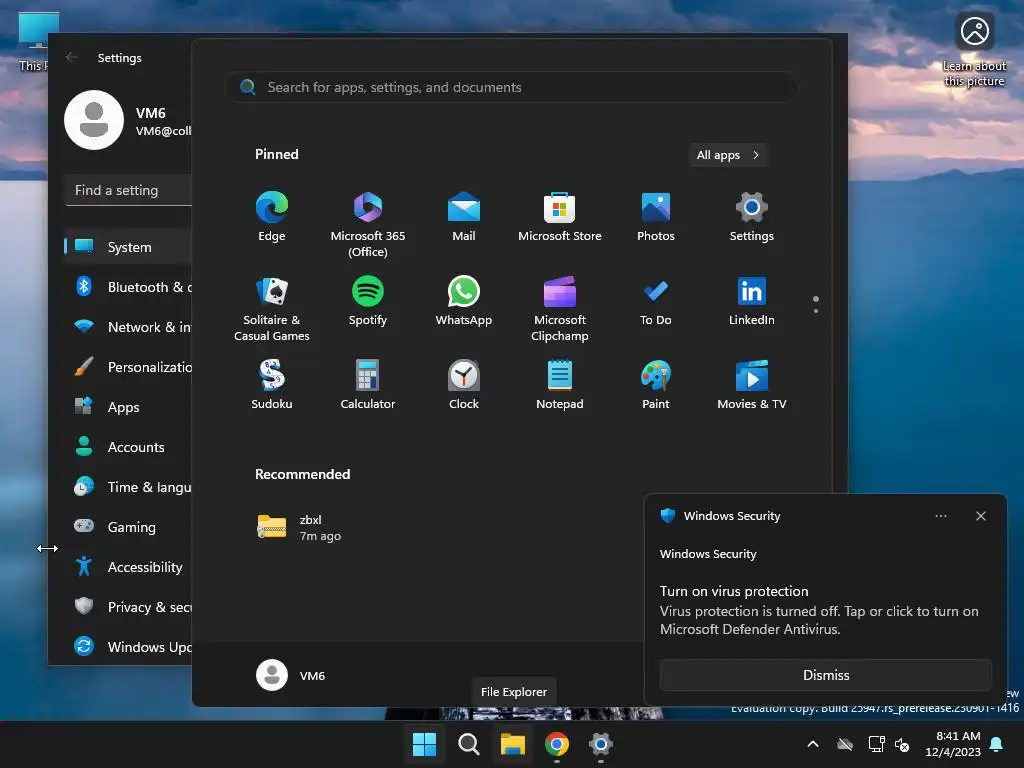Screen dimensions: 1024x768
Task: Launch the Sudoku game
Action: (x=272, y=385)
